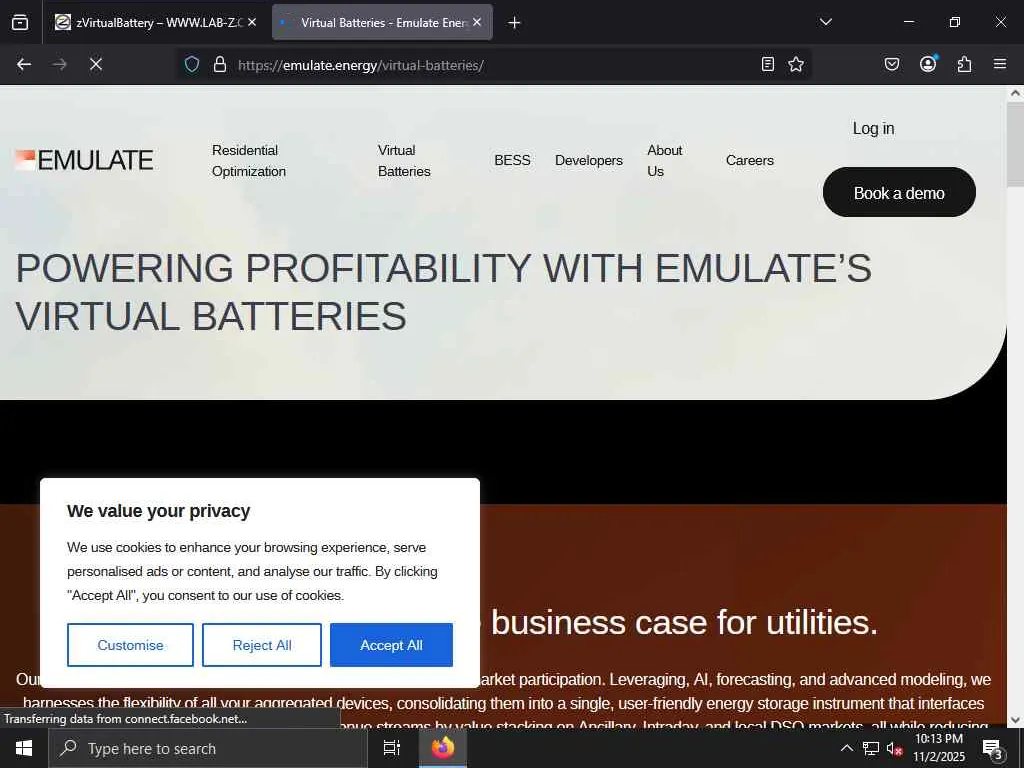Expand the list all tabs chevron
This screenshot has width=1024, height=768.
tap(826, 22)
